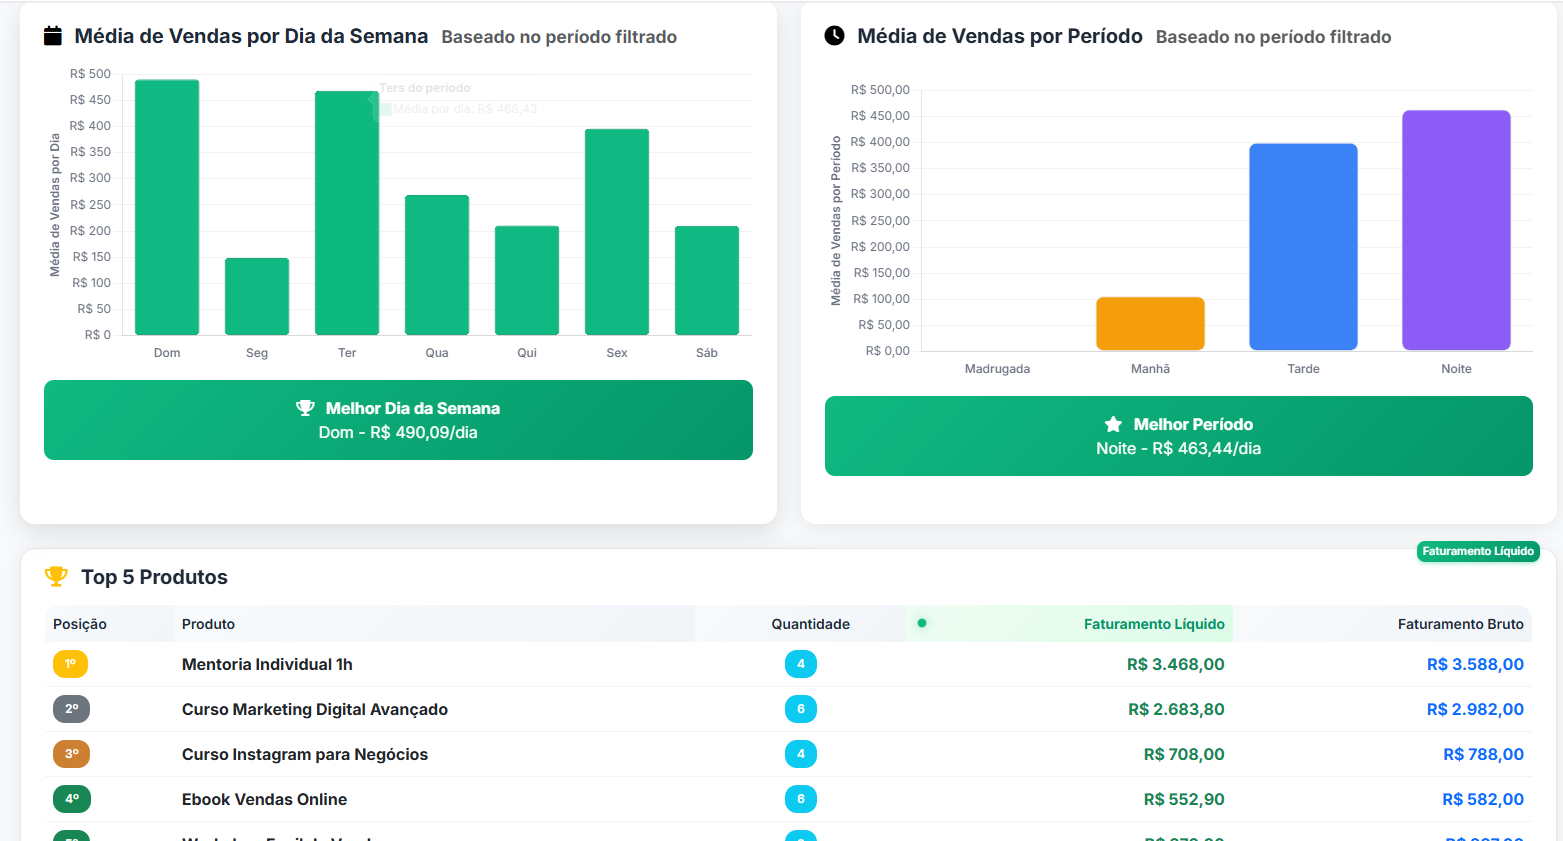This screenshot has height=841, width=1563.
Task: Click the clock icon beside period sales title
Action: pyautogui.click(x=834, y=36)
